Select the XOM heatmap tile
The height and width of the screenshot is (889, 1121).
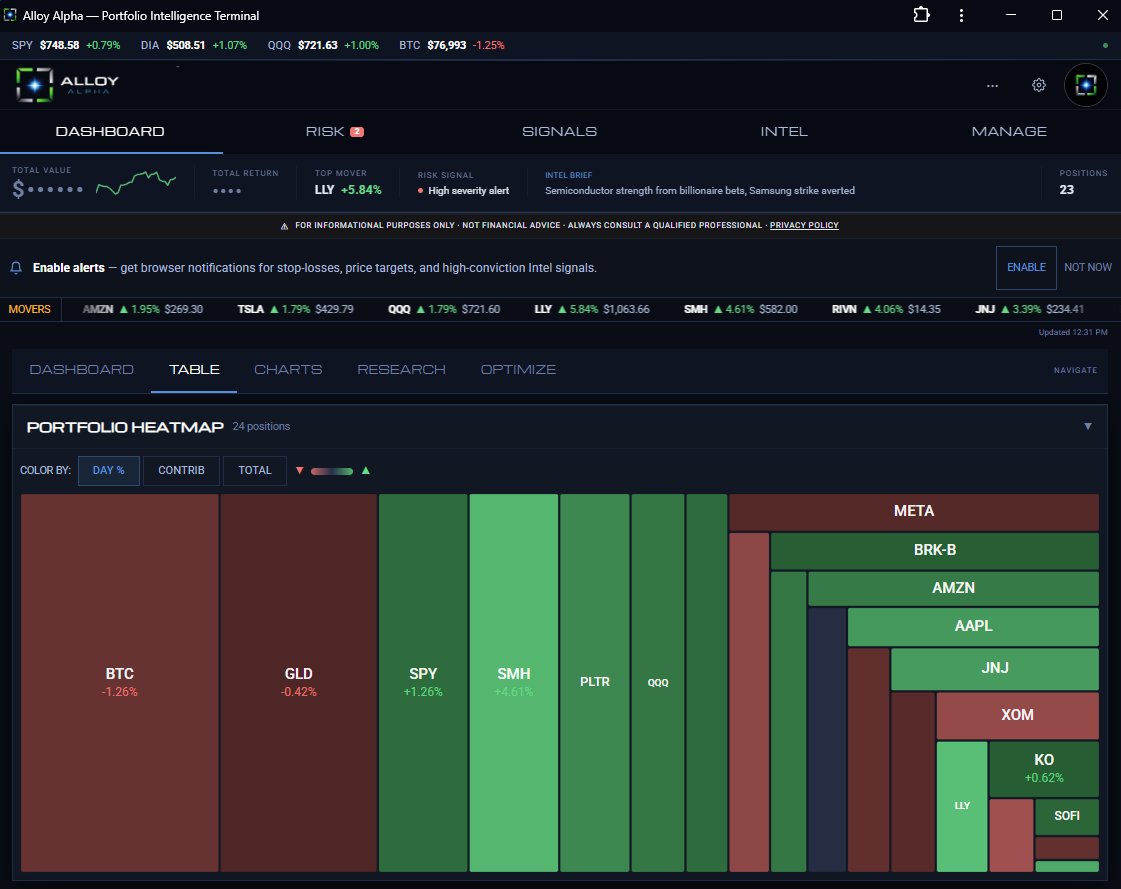click(x=1017, y=715)
